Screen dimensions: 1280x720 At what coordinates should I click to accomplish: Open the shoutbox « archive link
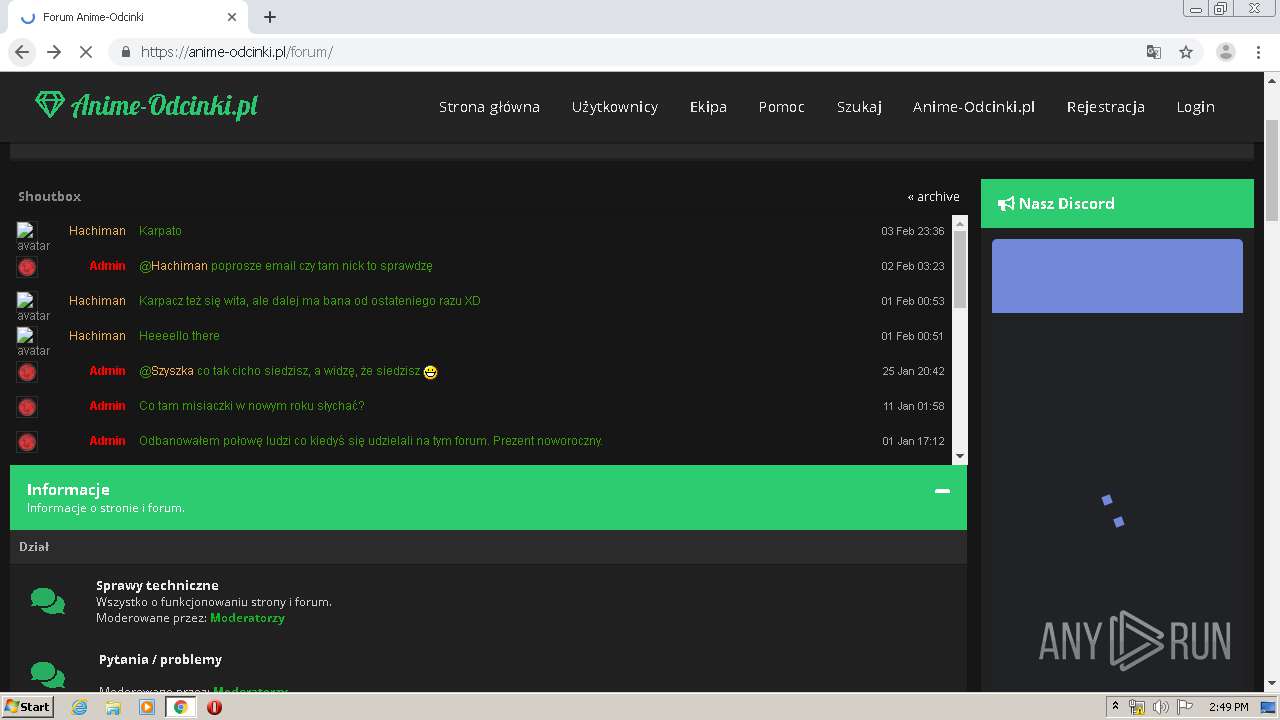click(933, 197)
